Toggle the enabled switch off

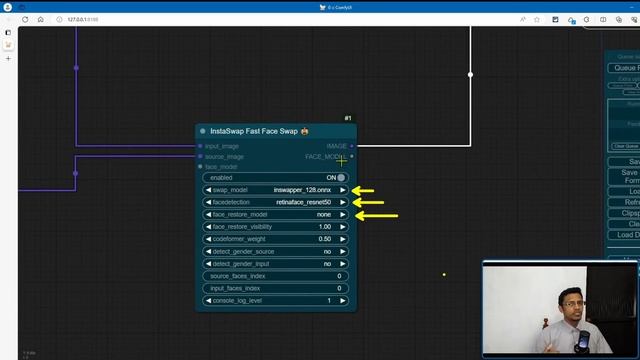point(341,178)
